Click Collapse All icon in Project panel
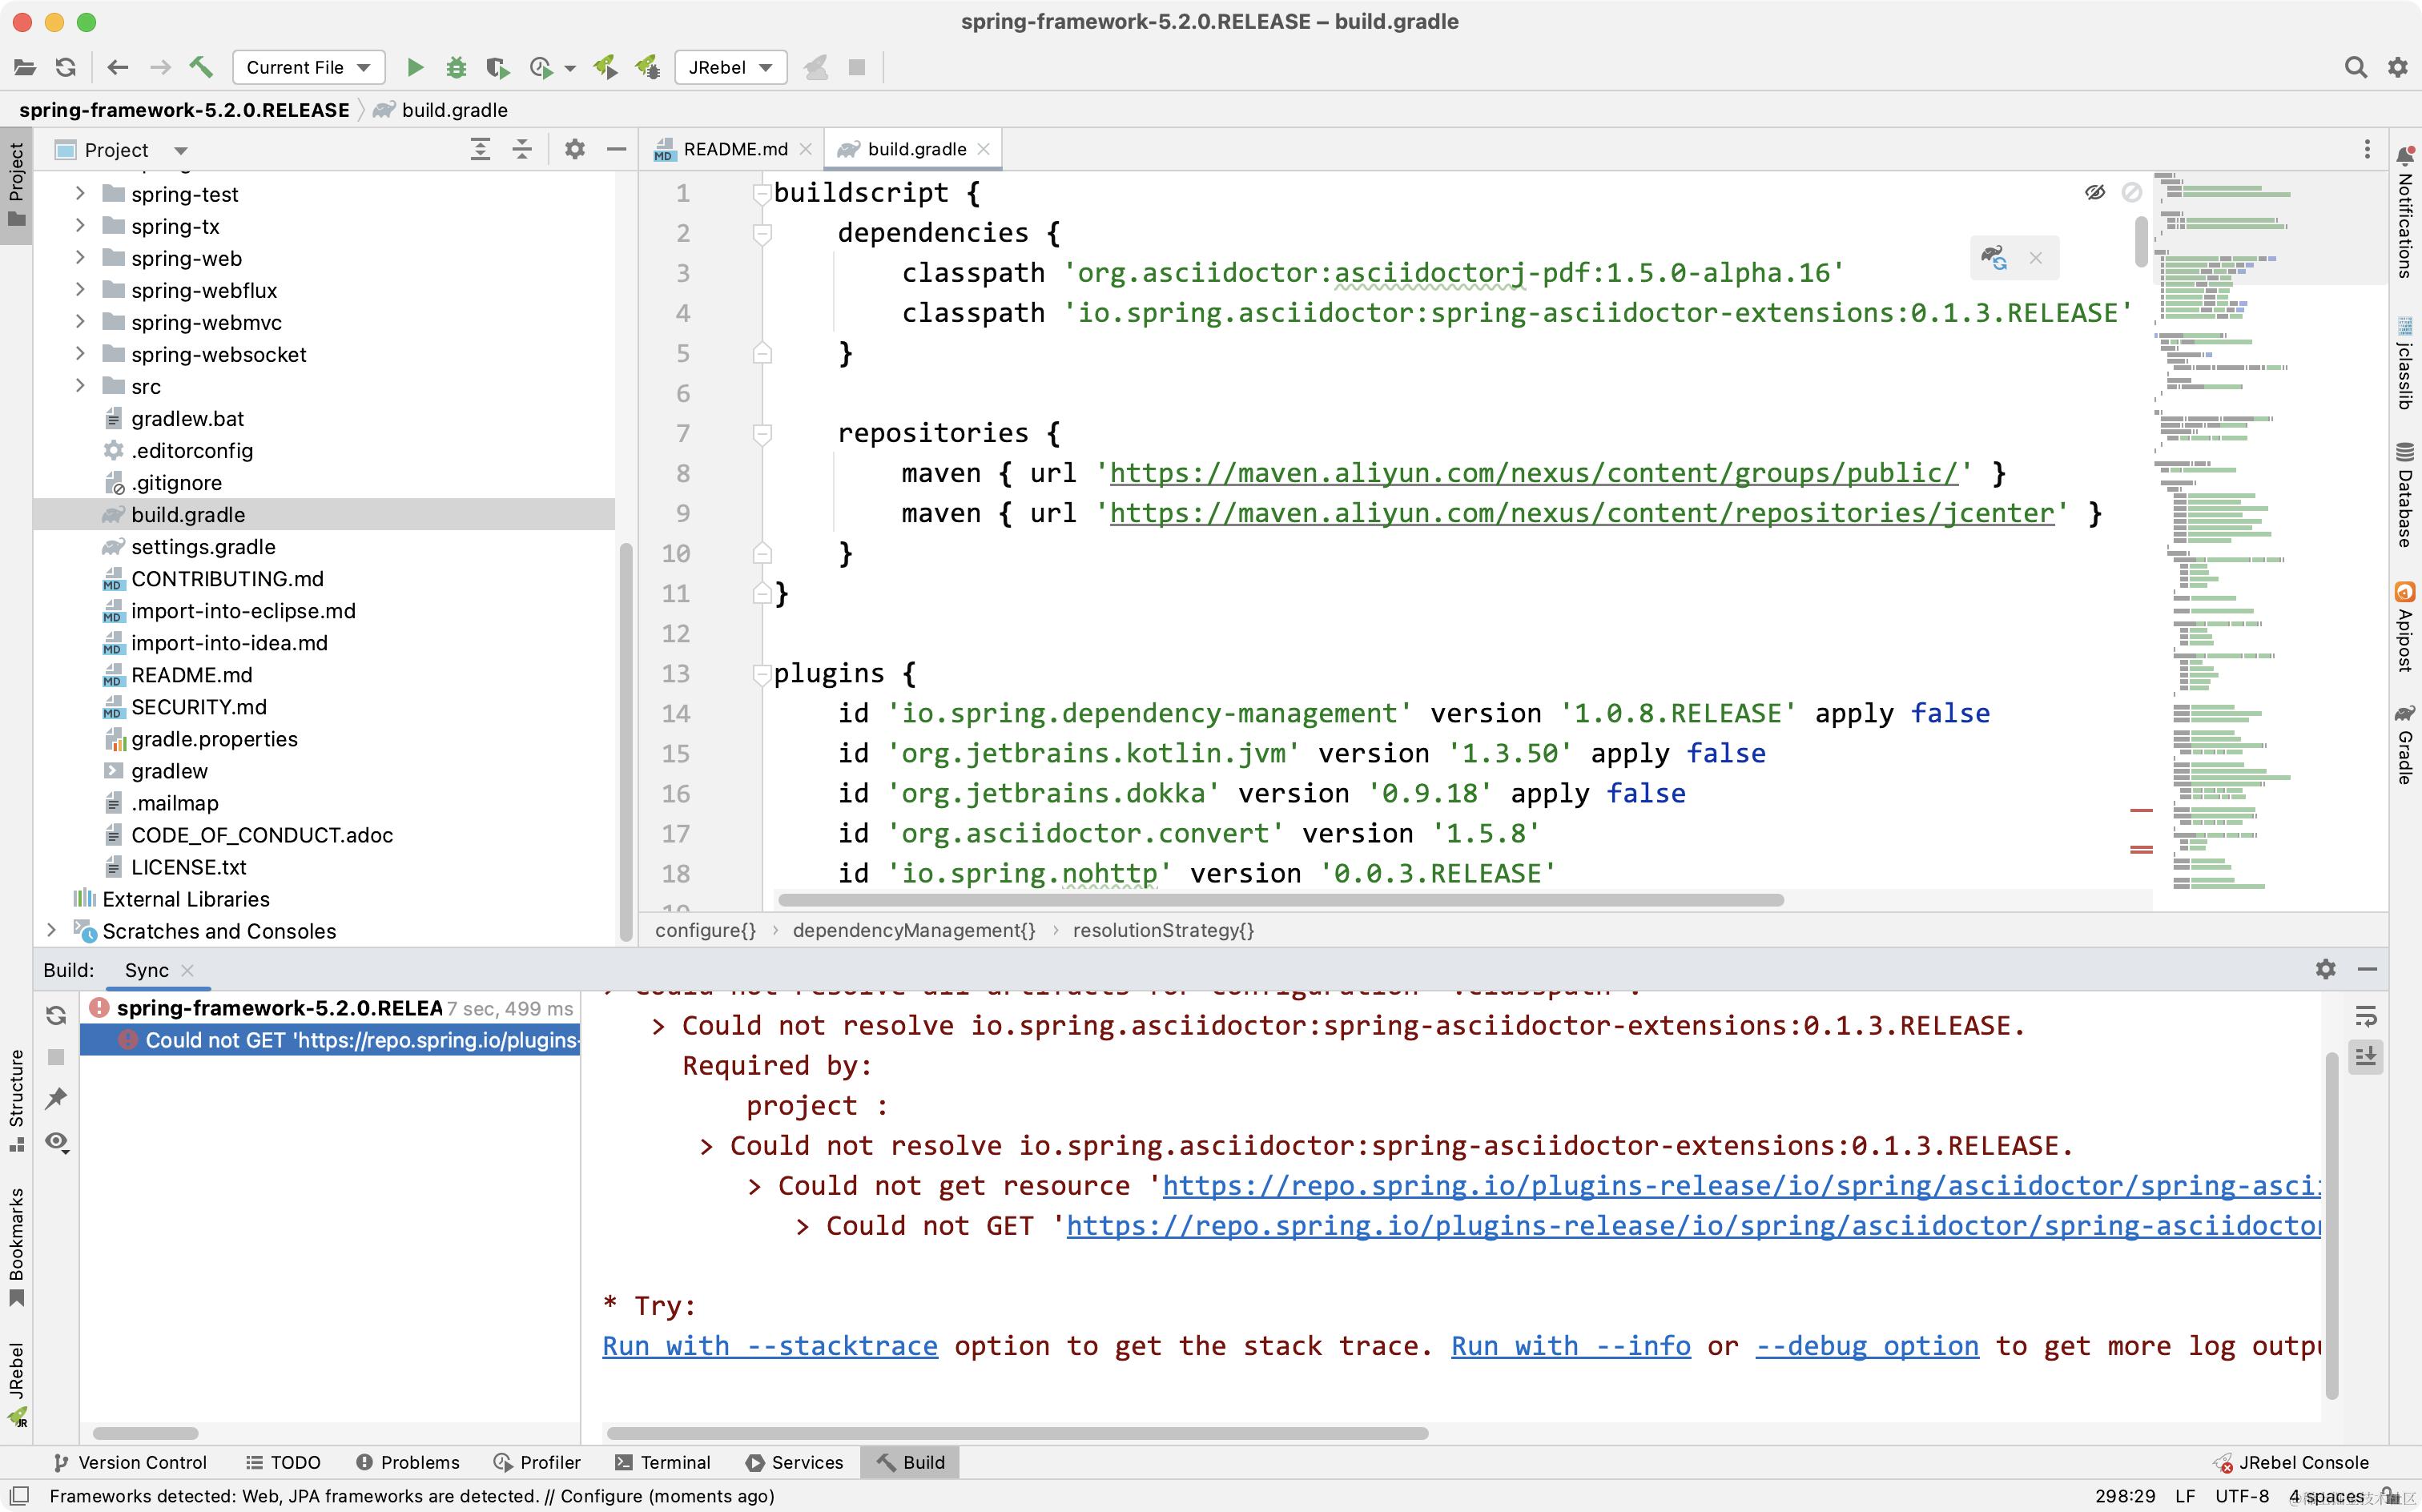The width and height of the screenshot is (2422, 1512). (x=522, y=150)
